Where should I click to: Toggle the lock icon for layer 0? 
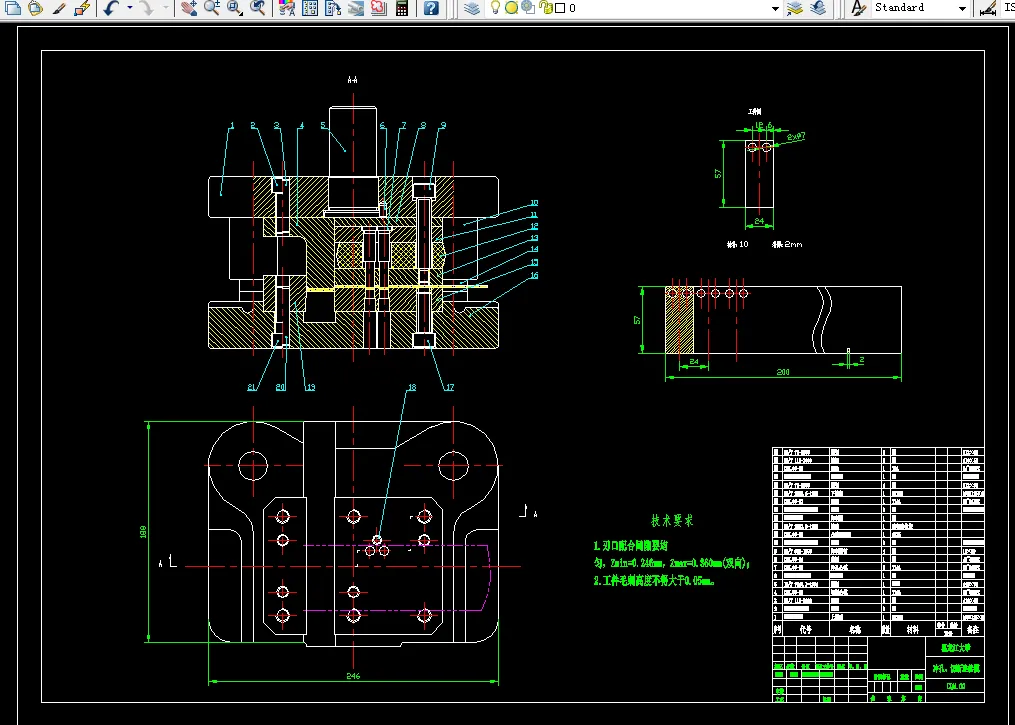pos(544,8)
